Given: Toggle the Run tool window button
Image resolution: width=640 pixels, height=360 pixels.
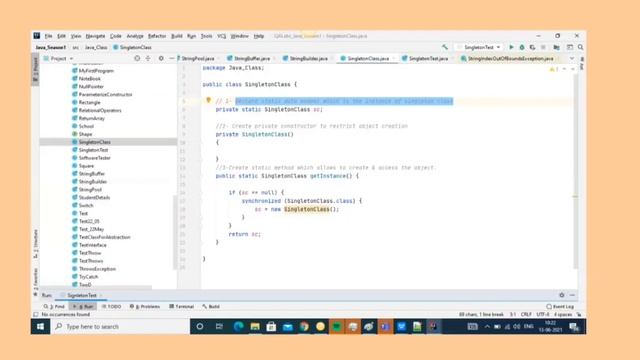Looking at the screenshot, I should click(83, 307).
